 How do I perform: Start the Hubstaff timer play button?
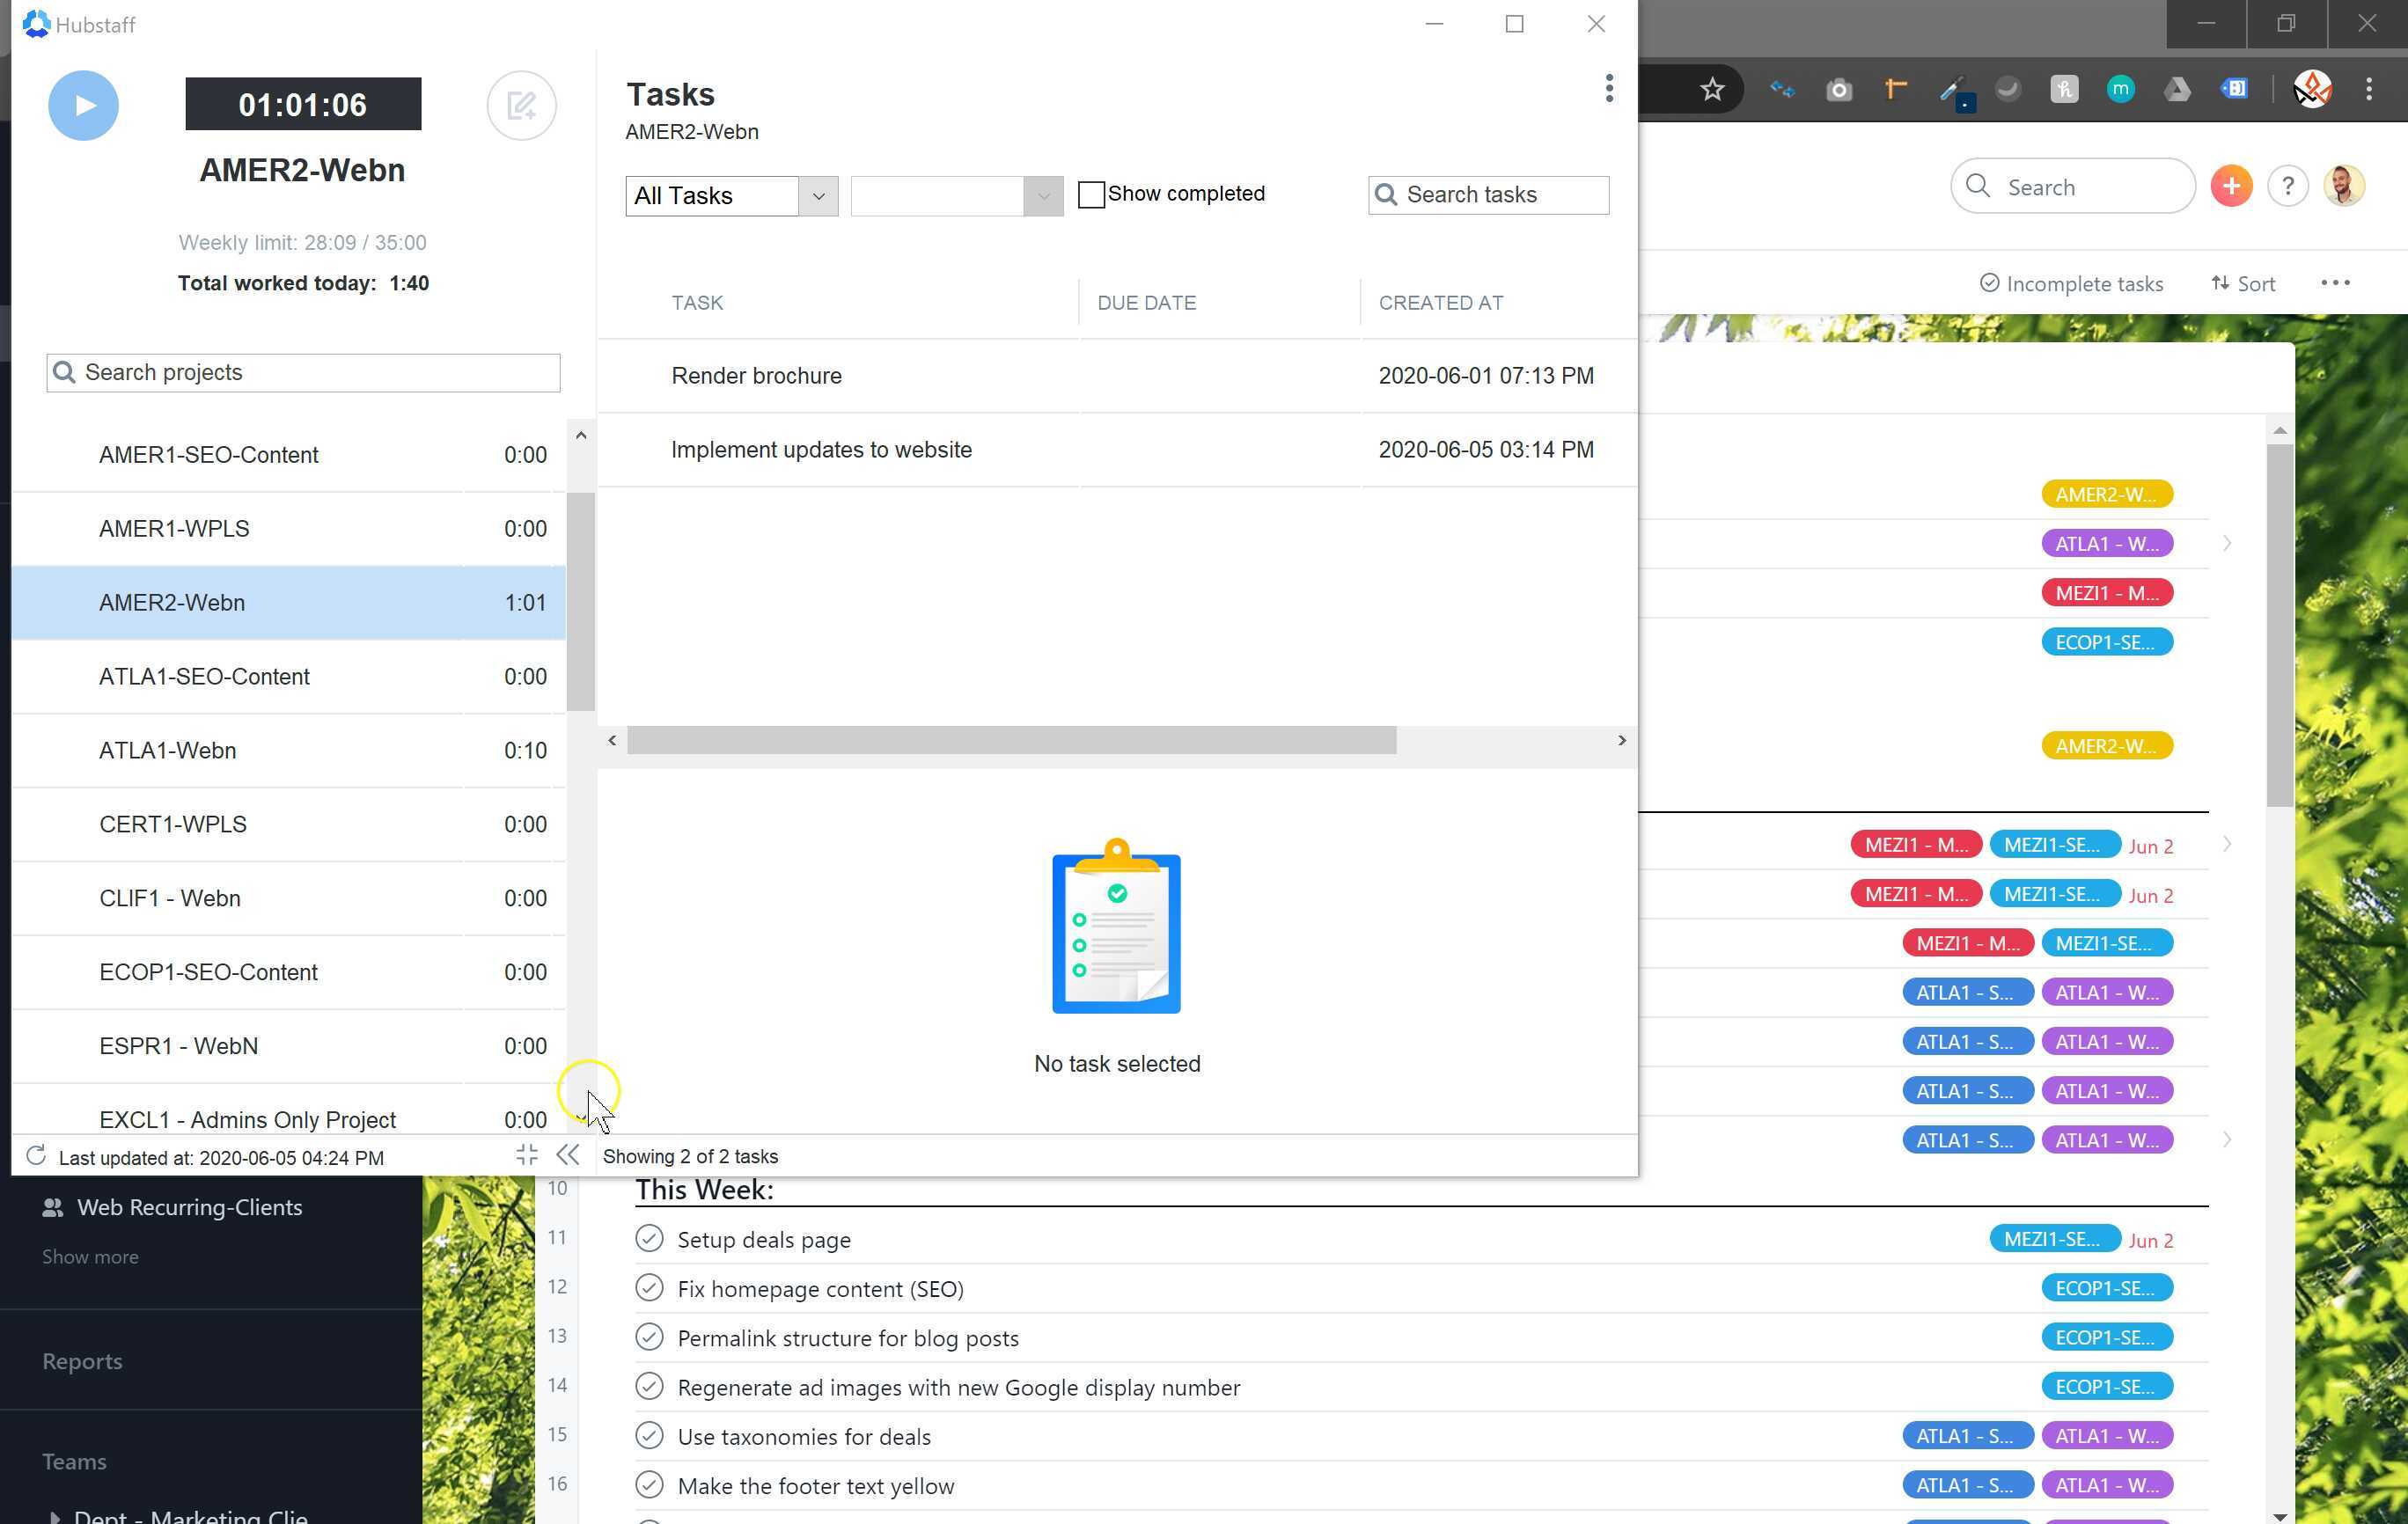click(x=83, y=105)
